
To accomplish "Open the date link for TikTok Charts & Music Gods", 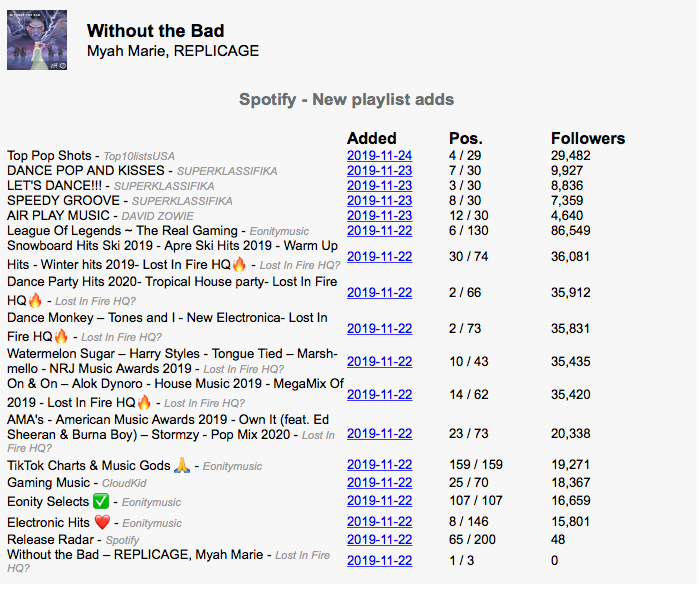I will 379,465.
